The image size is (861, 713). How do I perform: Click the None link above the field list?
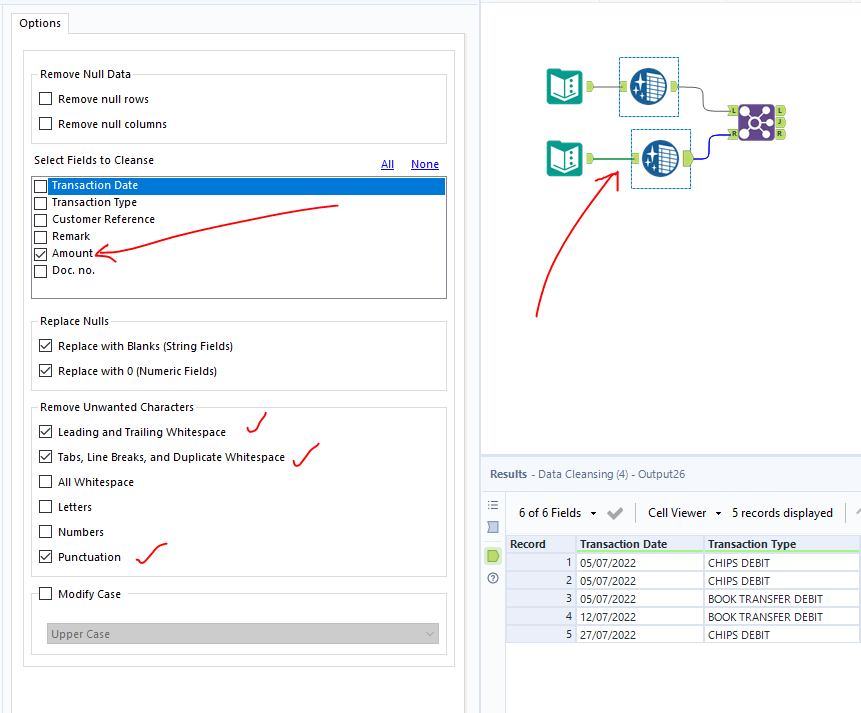[424, 164]
